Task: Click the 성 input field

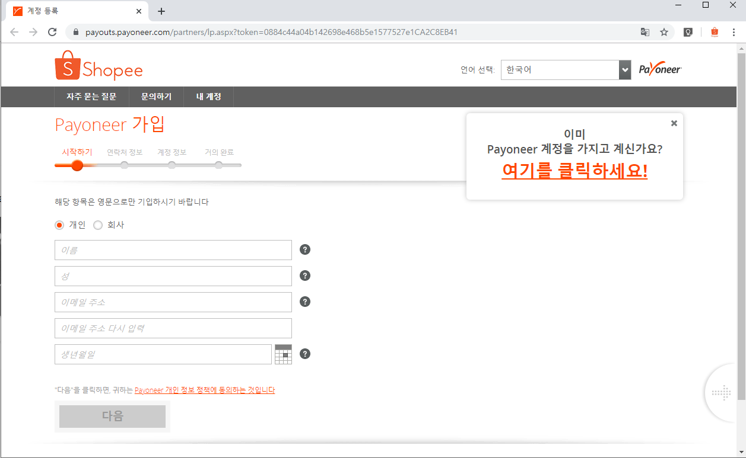Action: 173,276
